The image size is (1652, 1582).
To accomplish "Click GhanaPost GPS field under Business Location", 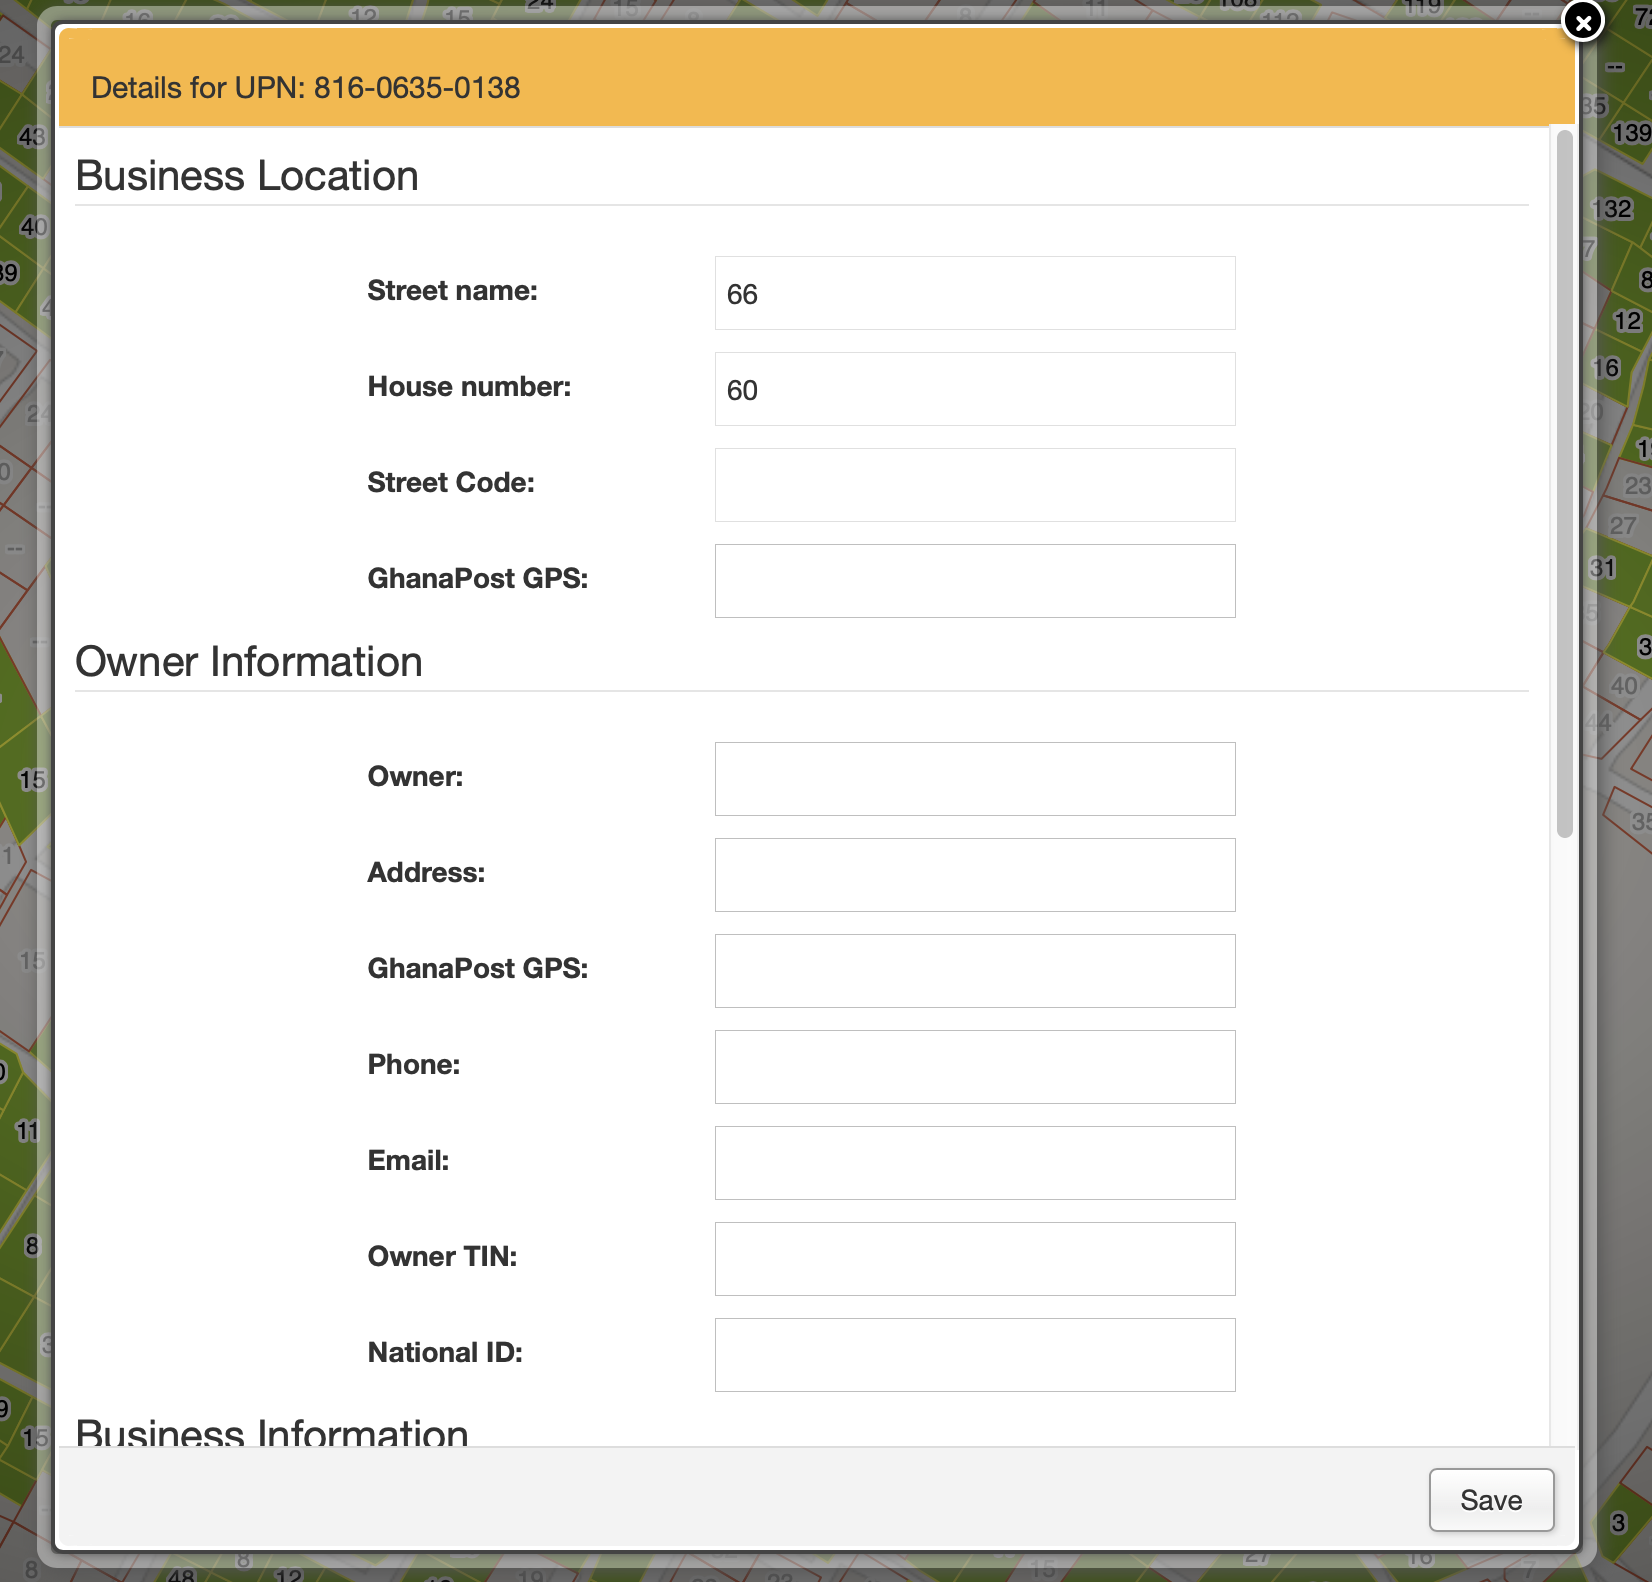I will (x=974, y=582).
